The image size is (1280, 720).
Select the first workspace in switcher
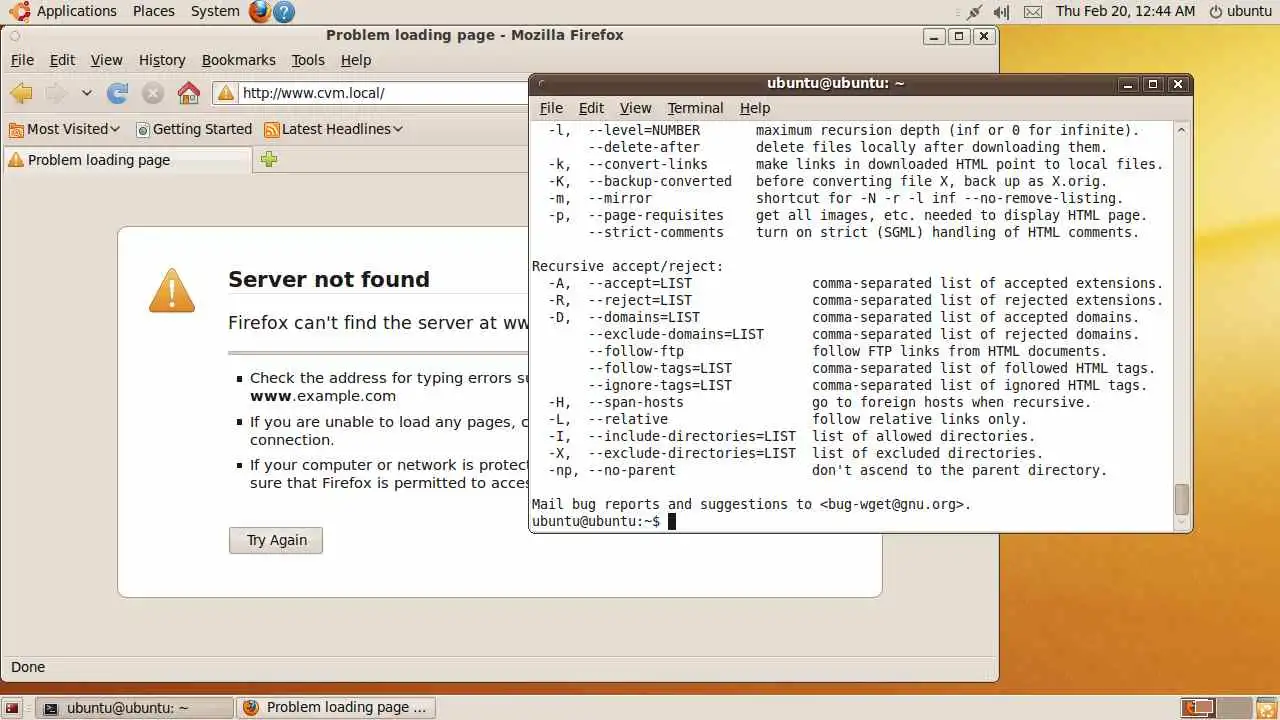[x=1197, y=708]
